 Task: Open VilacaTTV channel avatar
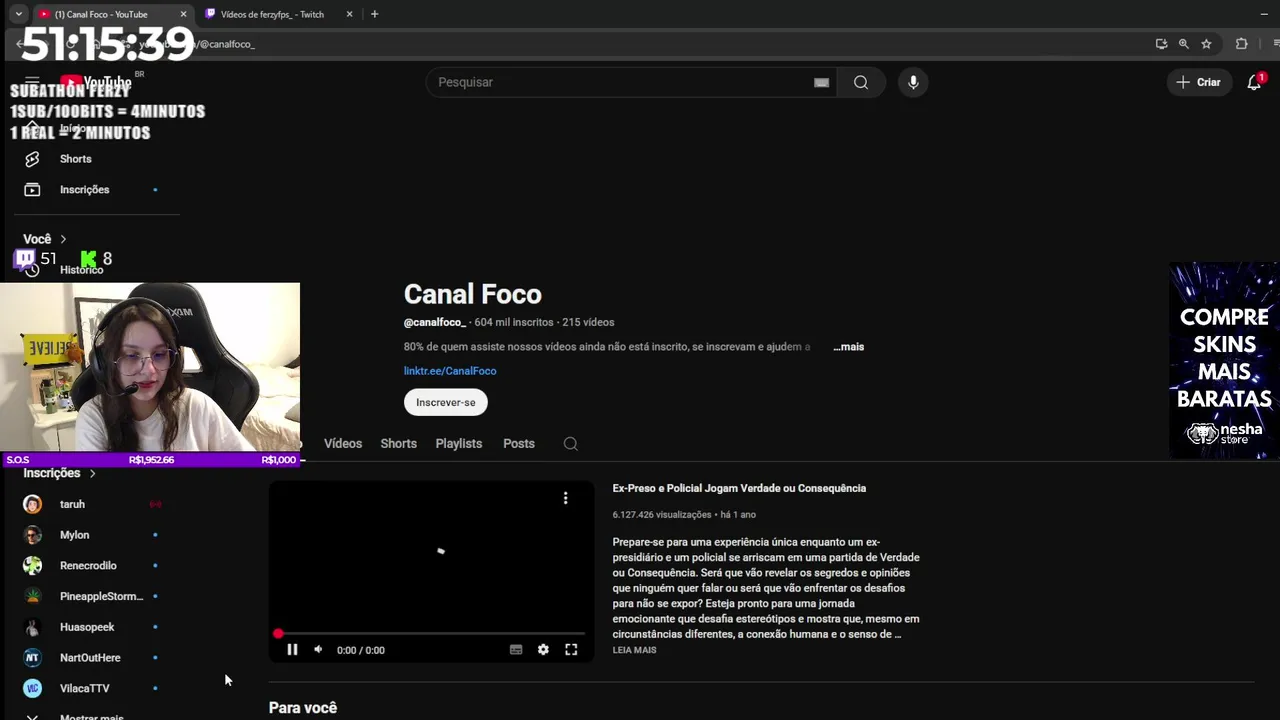click(33, 689)
